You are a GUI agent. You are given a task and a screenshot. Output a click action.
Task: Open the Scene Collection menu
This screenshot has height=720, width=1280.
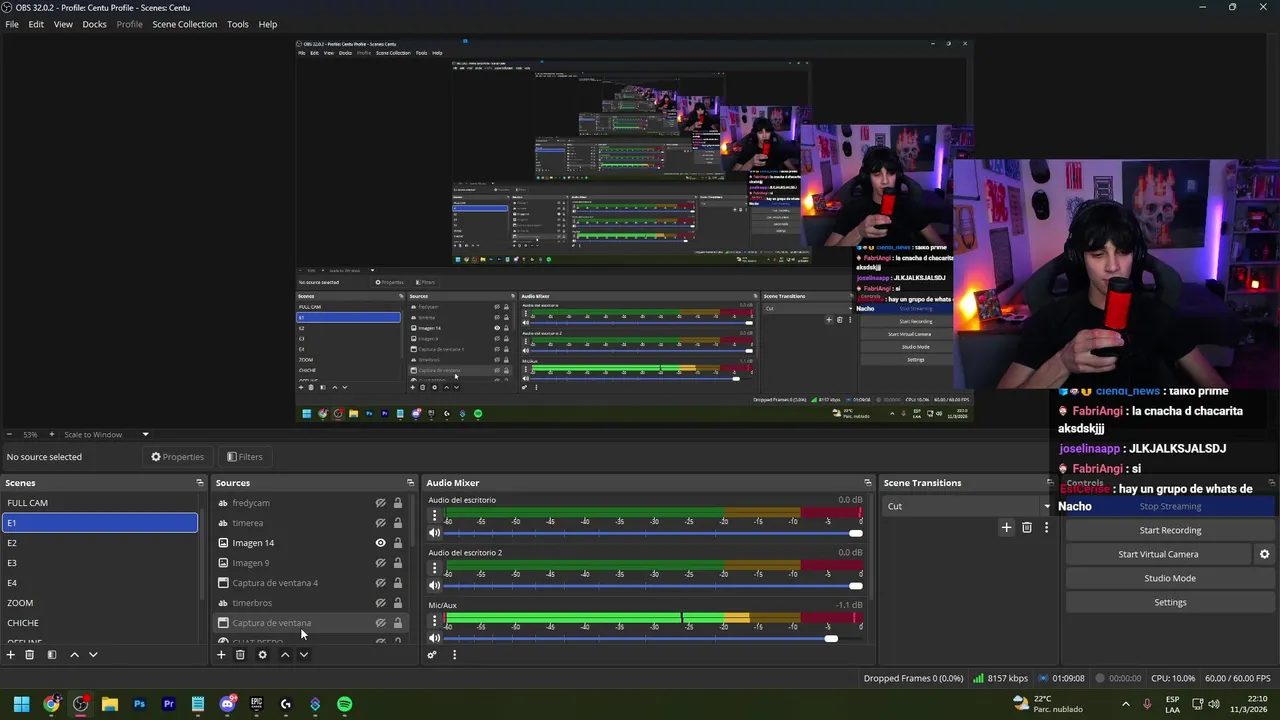185,24
